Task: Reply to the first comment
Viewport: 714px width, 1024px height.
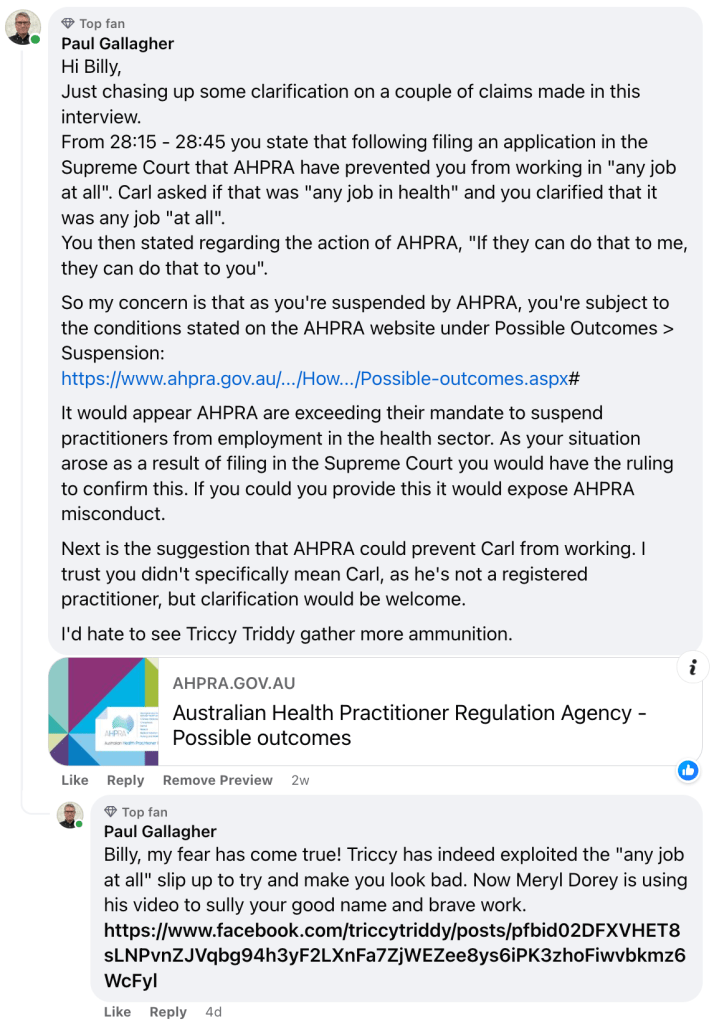Action: coord(126,780)
